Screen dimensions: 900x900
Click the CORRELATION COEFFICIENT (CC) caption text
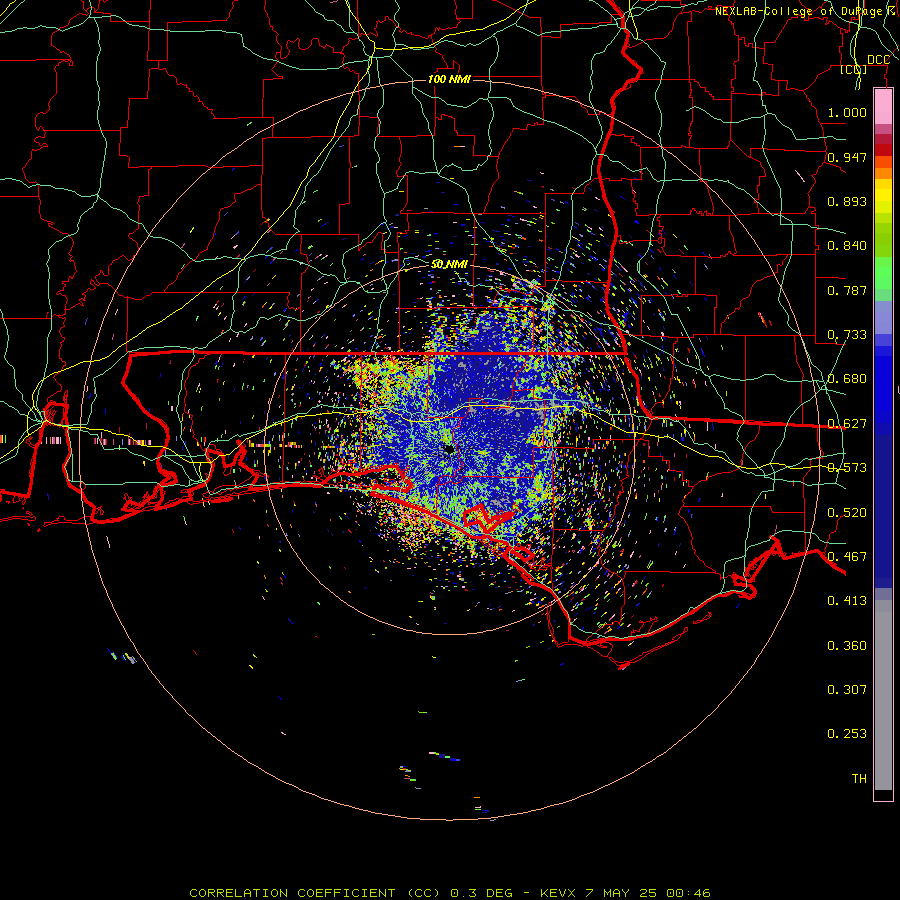pyautogui.click(x=314, y=893)
